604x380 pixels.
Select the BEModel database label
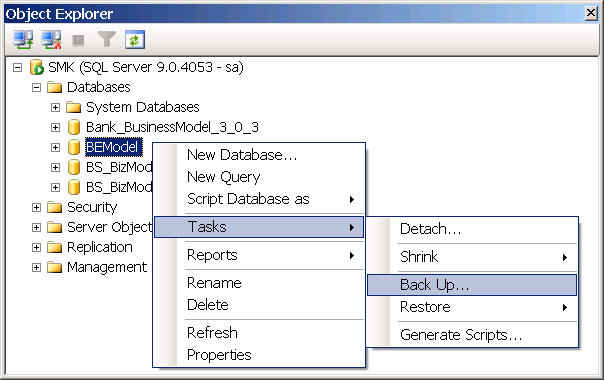[x=114, y=147]
